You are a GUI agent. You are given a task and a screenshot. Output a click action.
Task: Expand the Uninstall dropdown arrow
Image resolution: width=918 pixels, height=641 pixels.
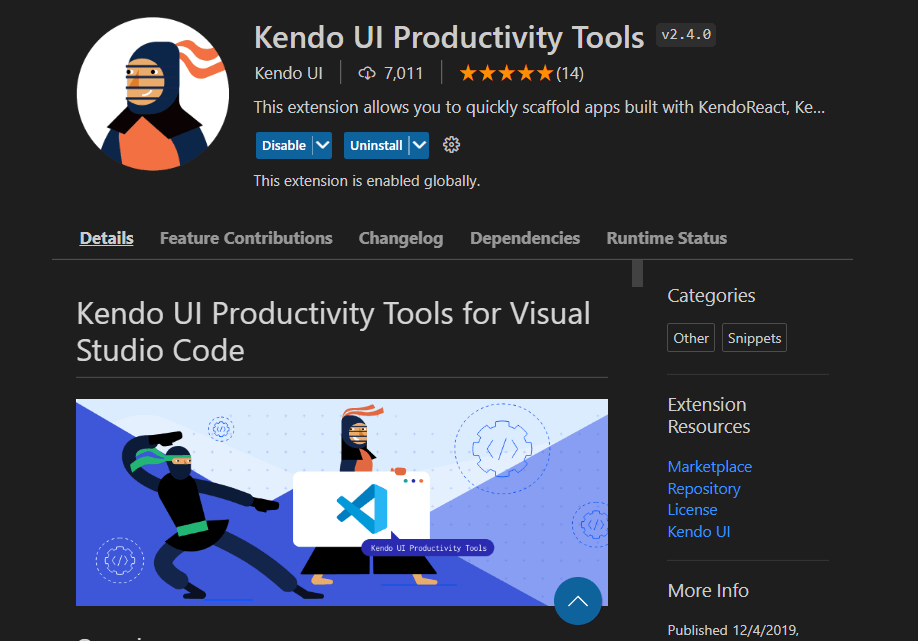[x=420, y=145]
